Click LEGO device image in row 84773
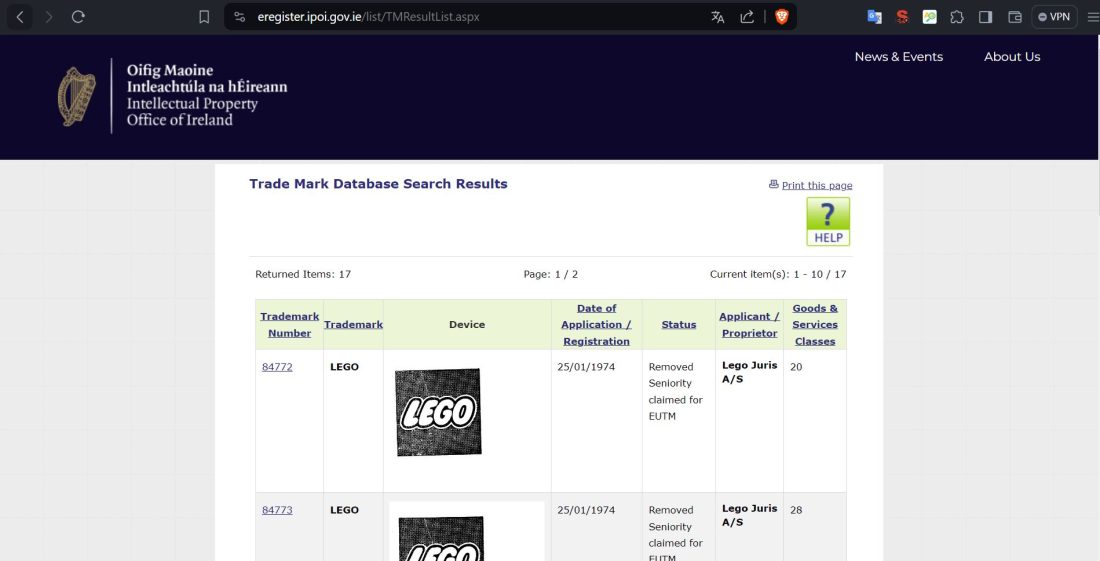This screenshot has height=561, width=1100. tap(441, 539)
